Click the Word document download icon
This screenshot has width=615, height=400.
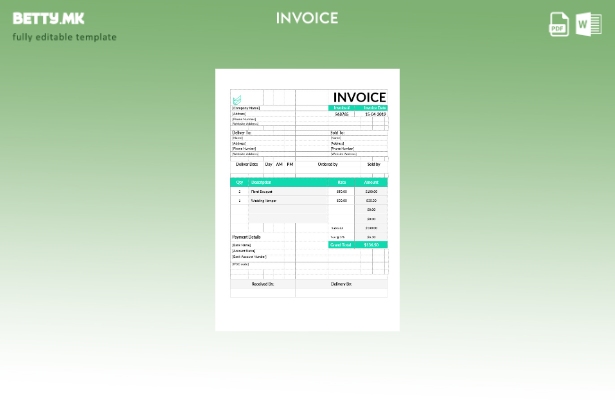pos(588,24)
